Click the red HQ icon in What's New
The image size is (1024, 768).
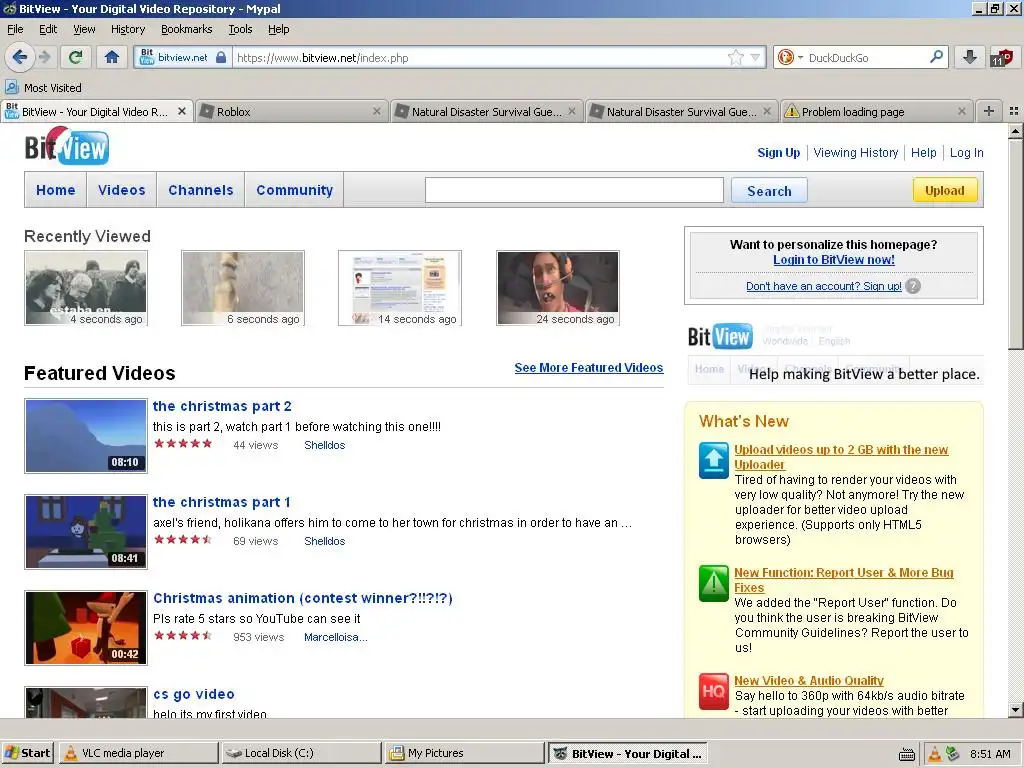point(714,691)
